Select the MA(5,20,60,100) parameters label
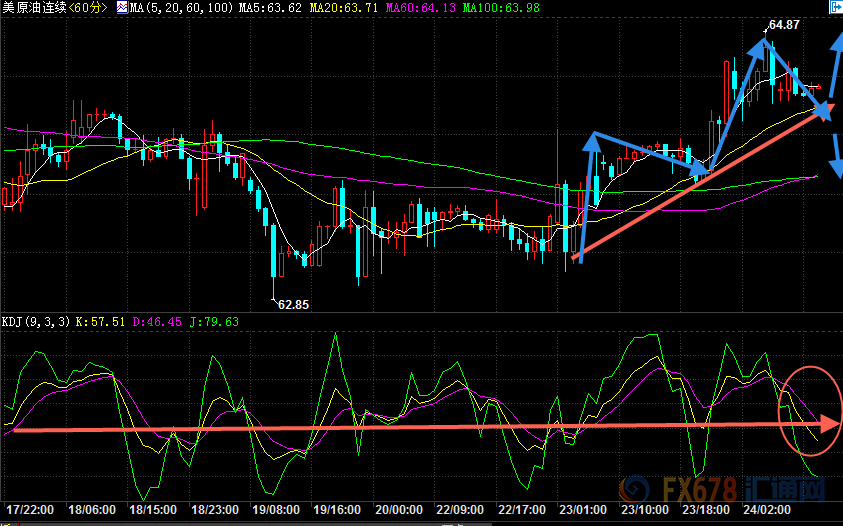Screen dimensions: 843x526 182,8
